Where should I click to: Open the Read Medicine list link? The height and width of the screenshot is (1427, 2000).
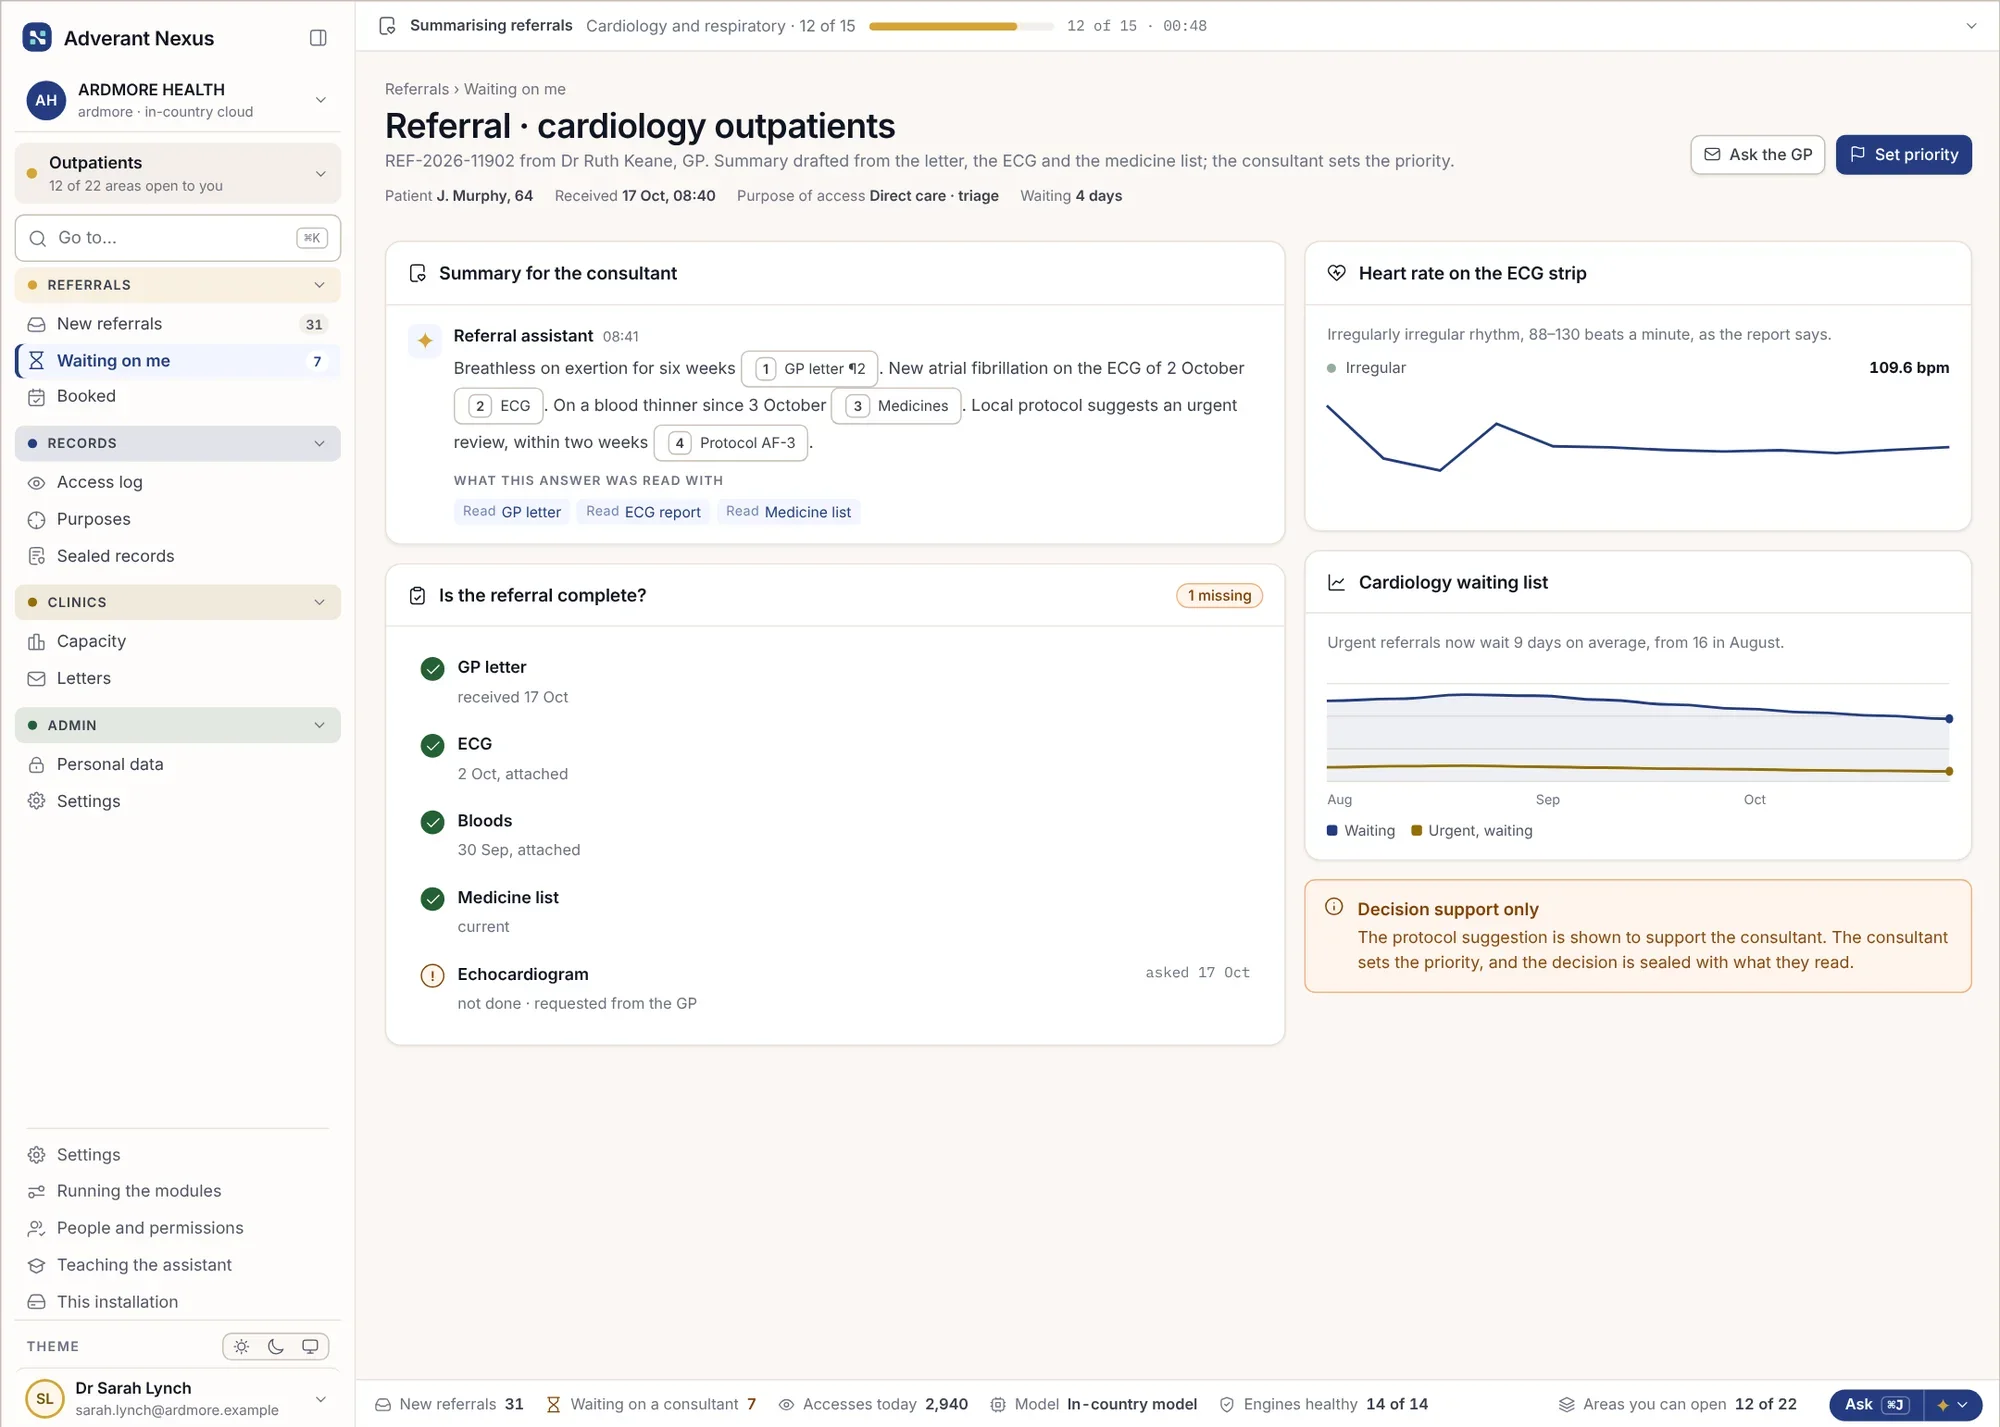click(x=788, y=512)
